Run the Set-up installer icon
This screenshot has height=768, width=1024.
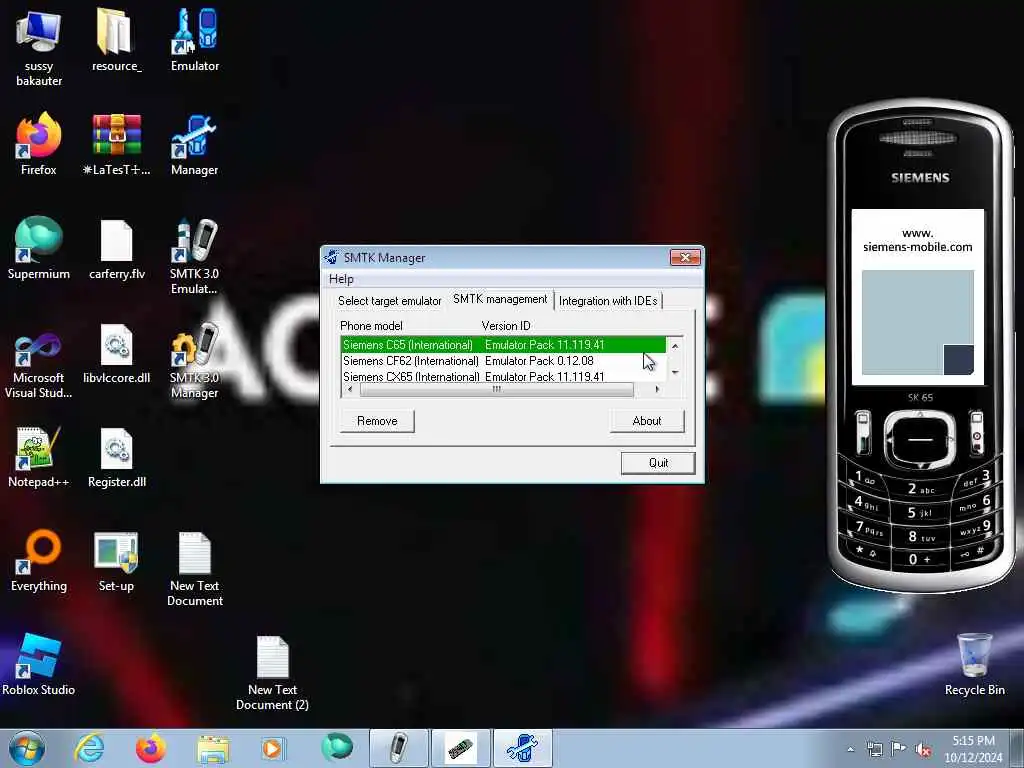pyautogui.click(x=116, y=560)
